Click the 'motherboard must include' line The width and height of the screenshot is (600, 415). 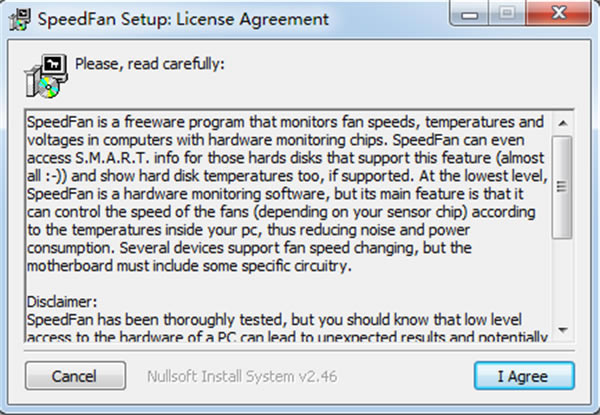[x=189, y=266]
